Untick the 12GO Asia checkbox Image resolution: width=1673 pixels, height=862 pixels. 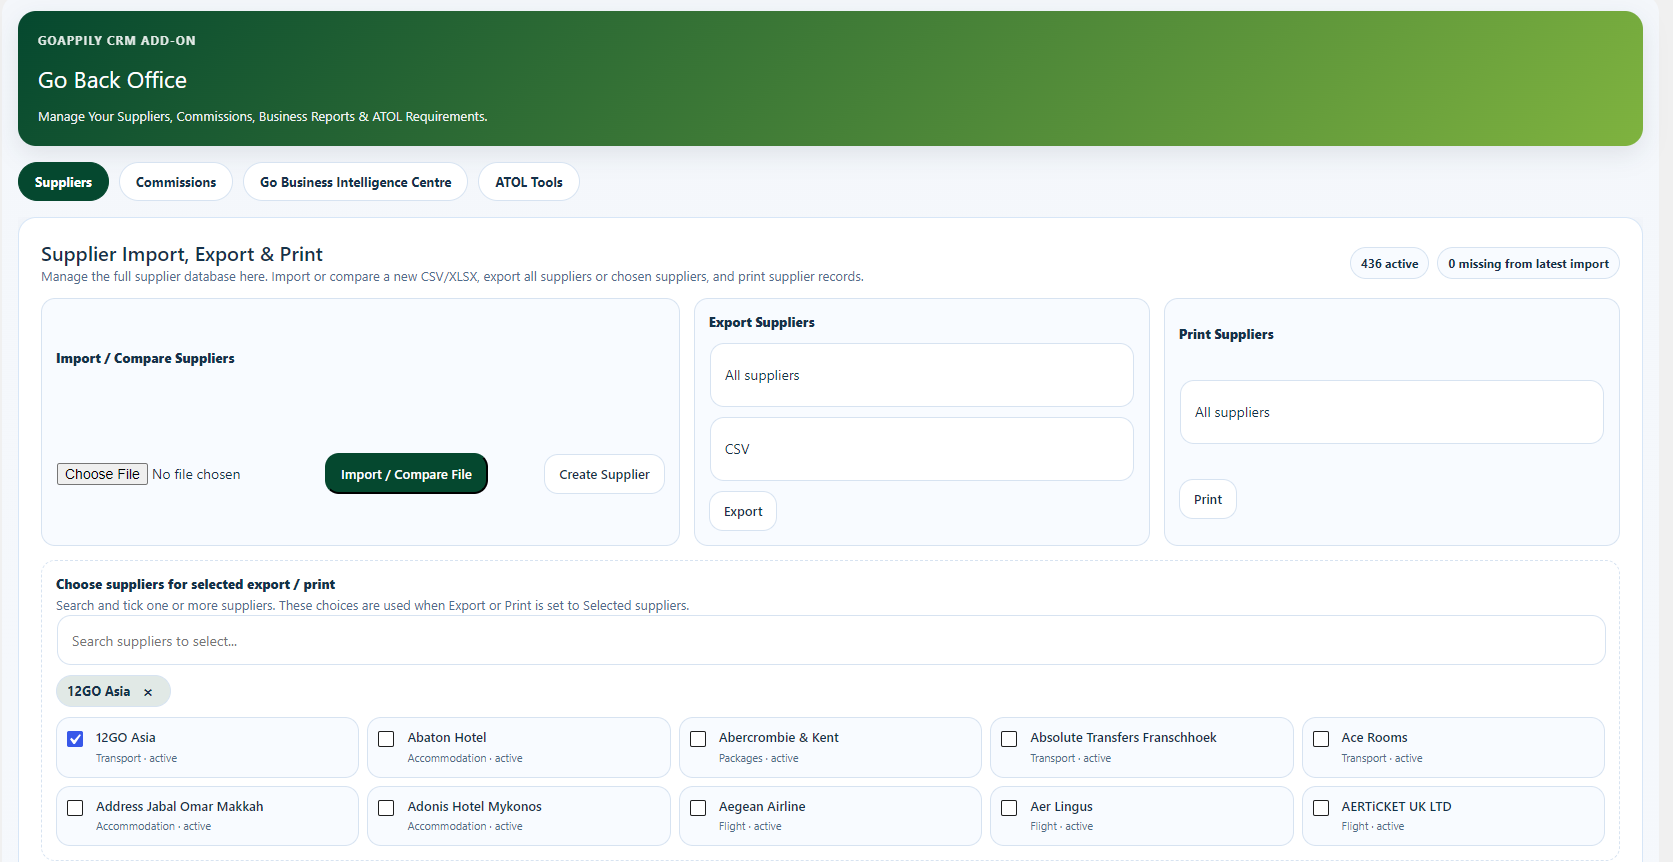tap(75, 739)
